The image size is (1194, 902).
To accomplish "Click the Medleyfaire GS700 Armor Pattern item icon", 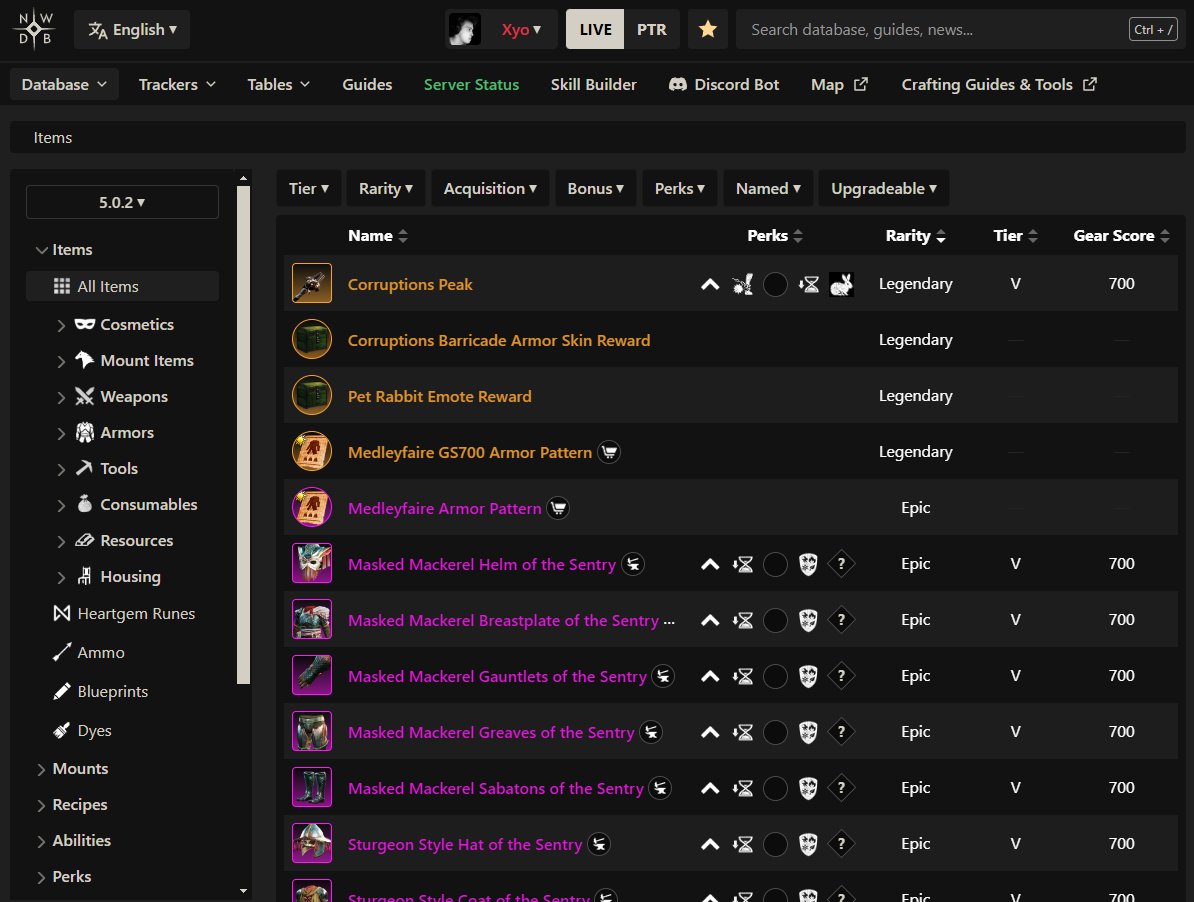I will [311, 451].
